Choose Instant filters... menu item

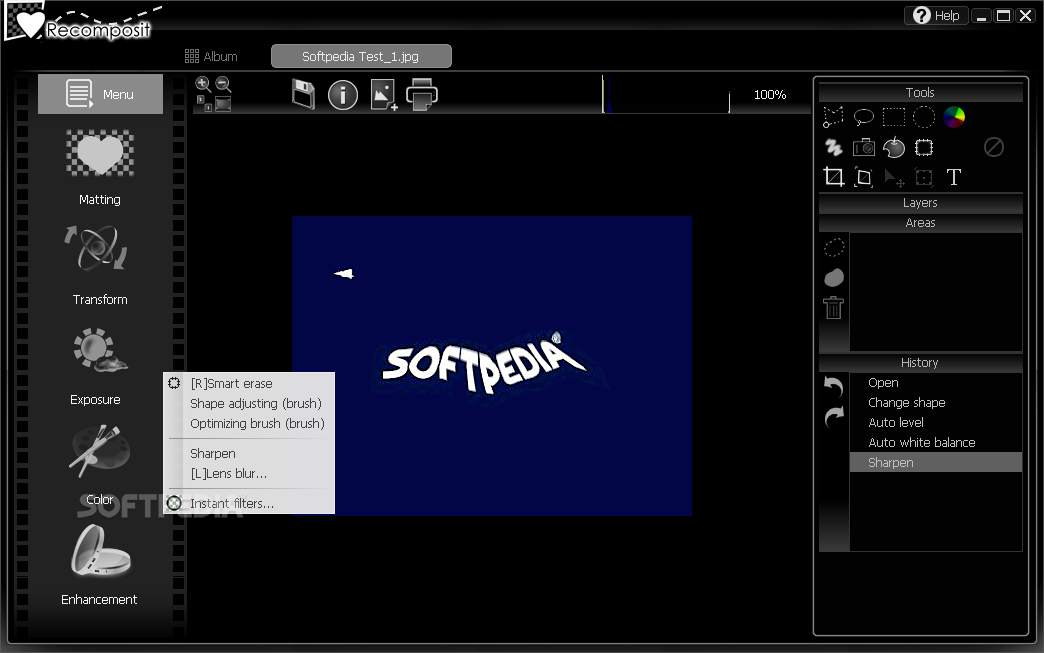(x=249, y=503)
